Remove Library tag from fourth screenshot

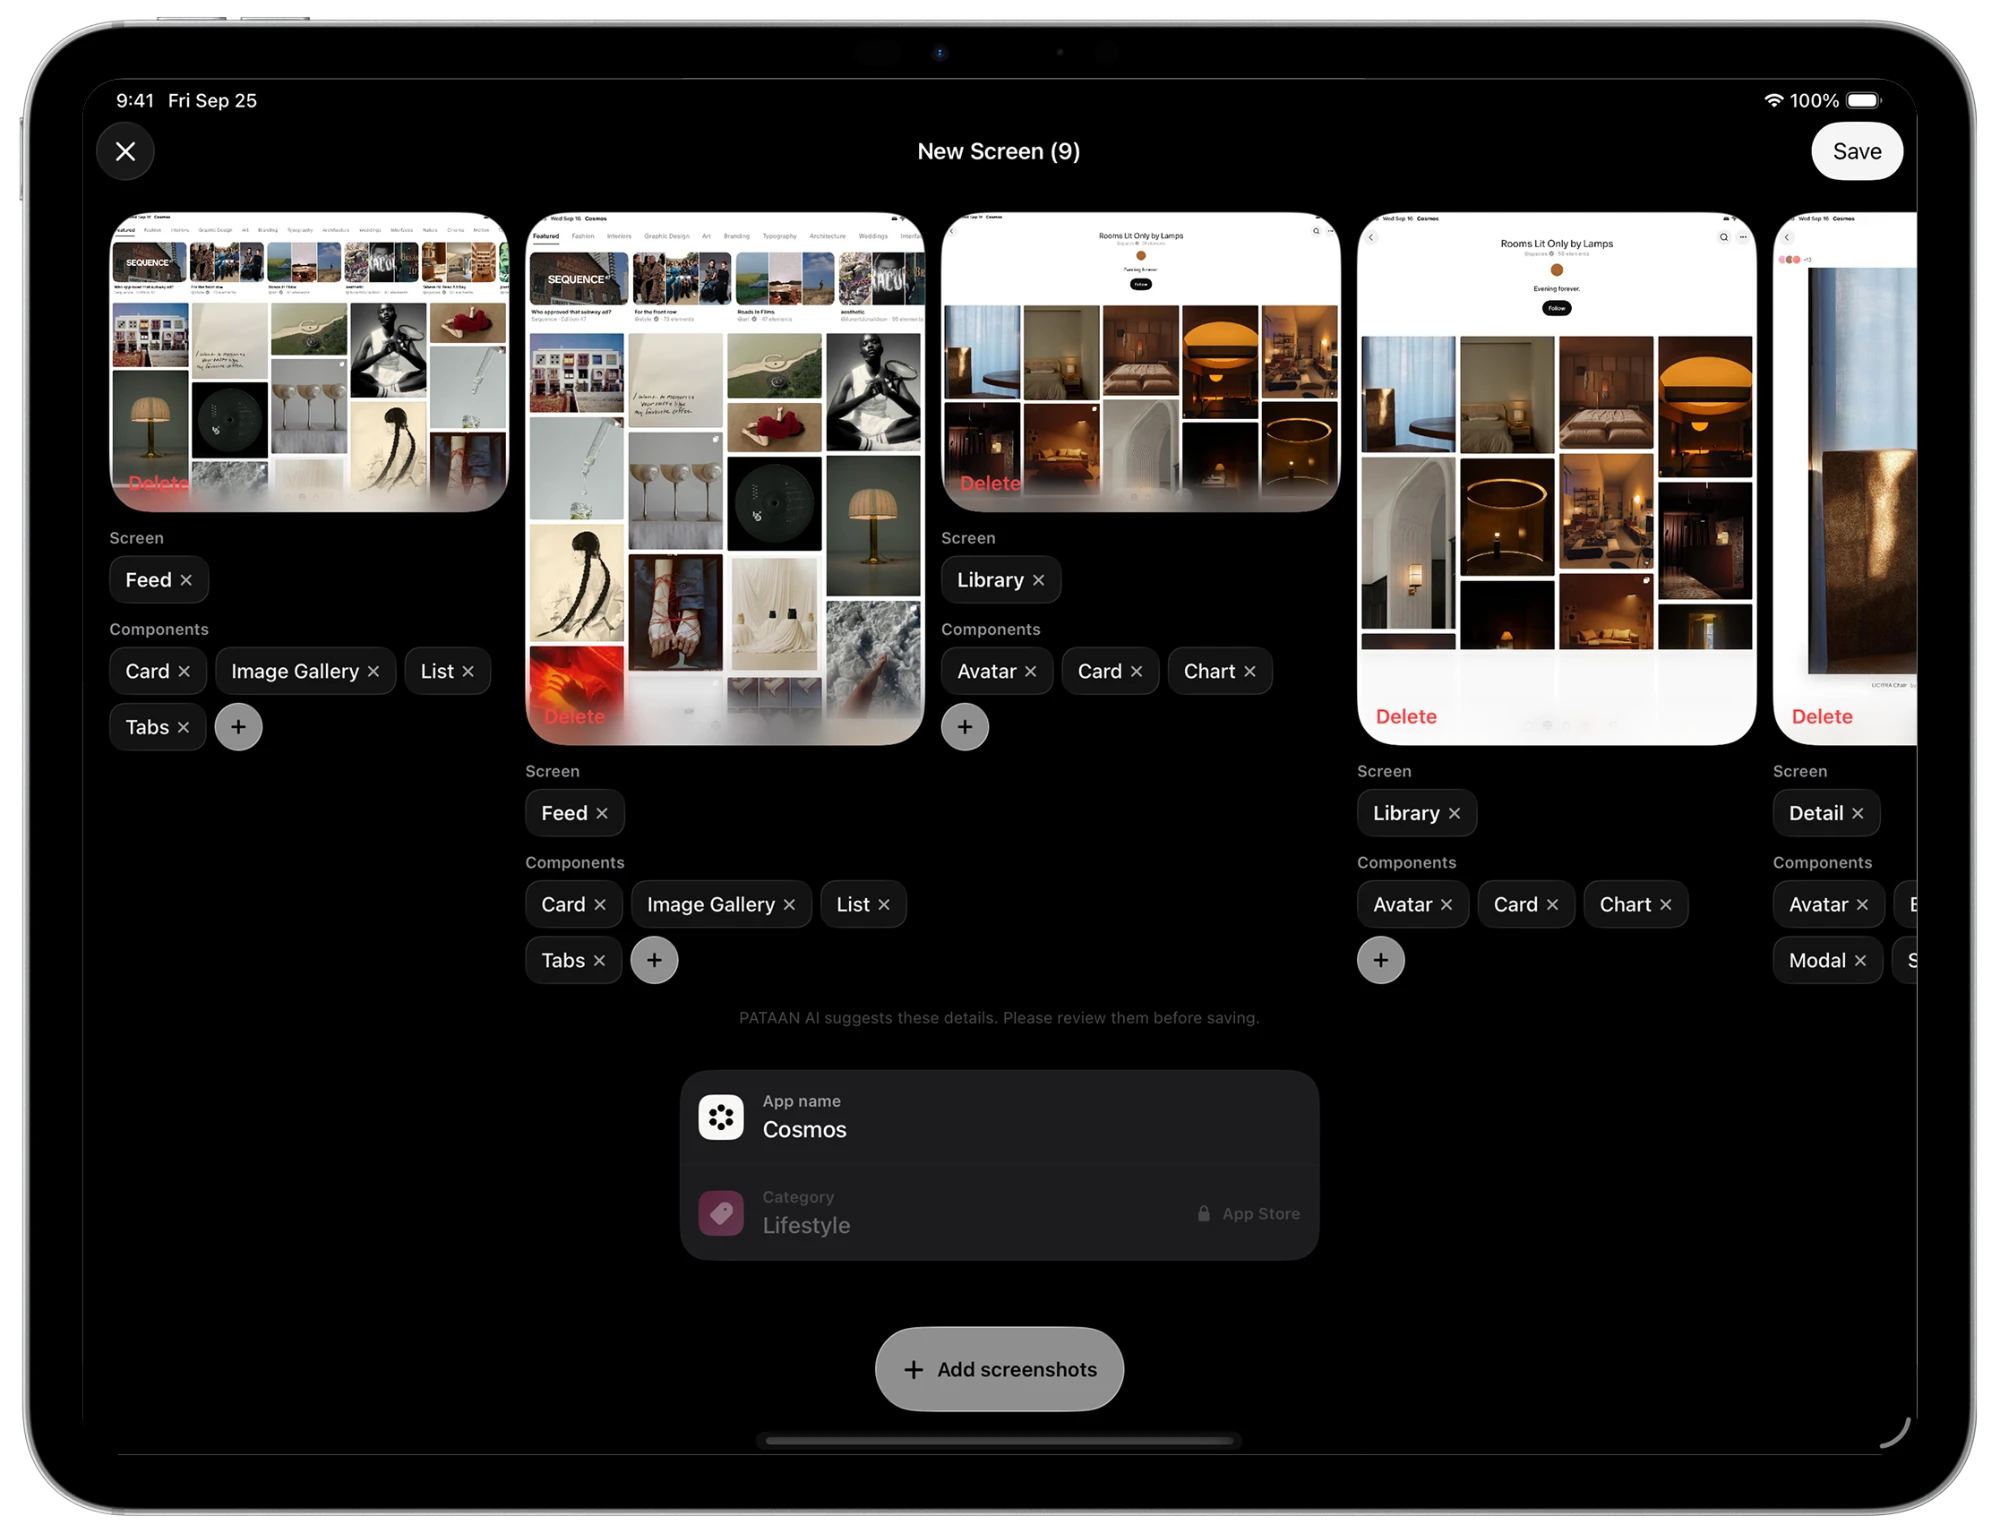coord(1454,813)
